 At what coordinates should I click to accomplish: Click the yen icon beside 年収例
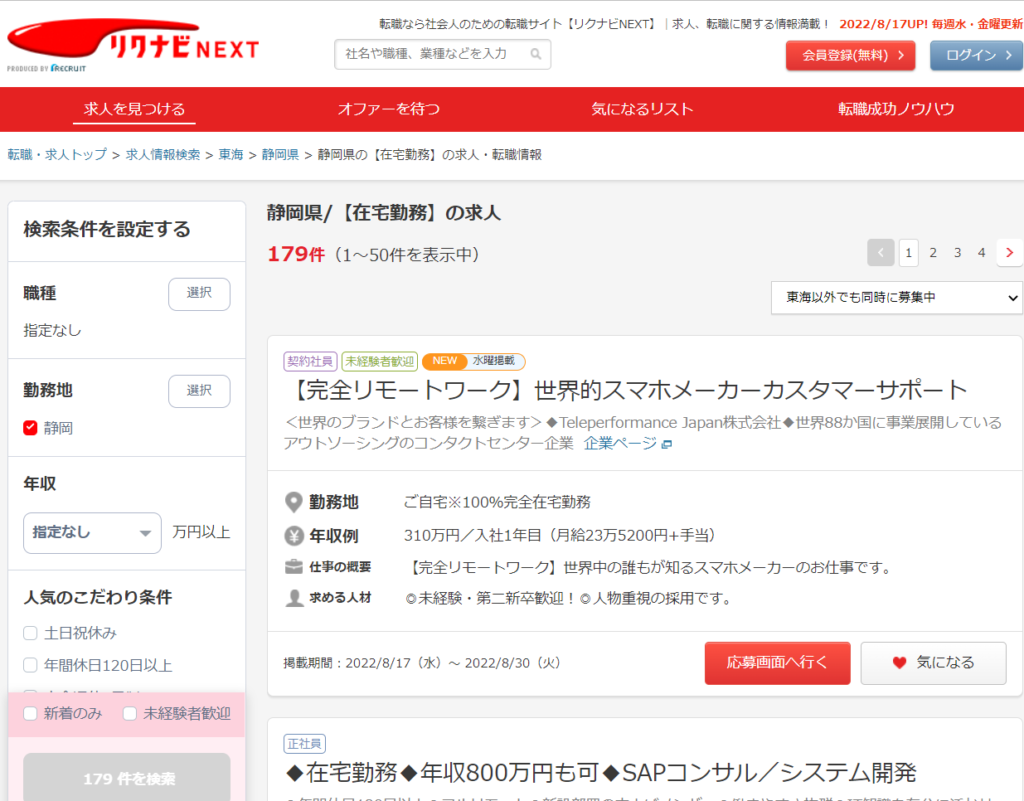point(294,536)
